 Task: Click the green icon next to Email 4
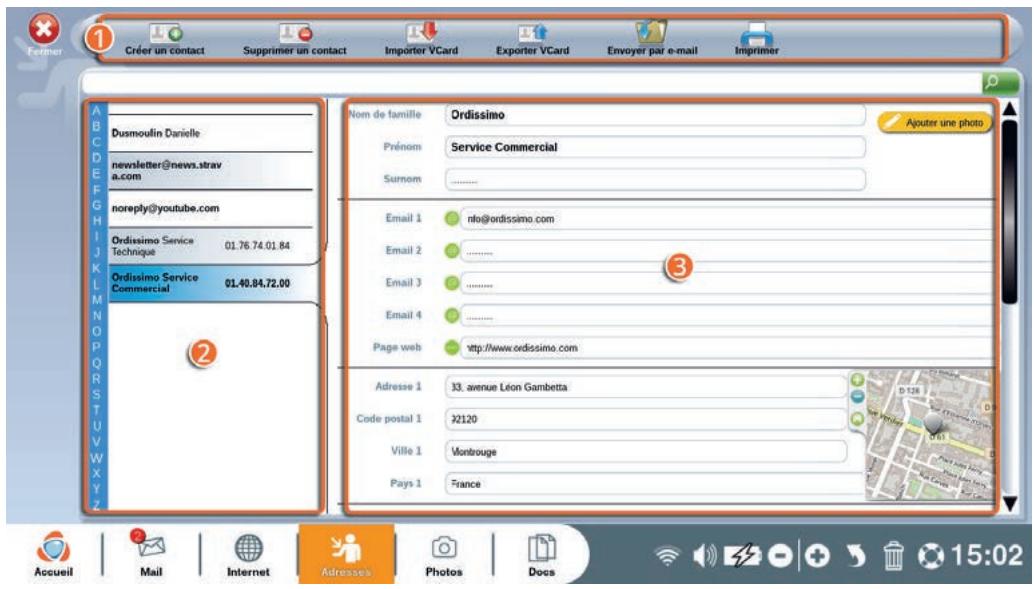tap(452, 315)
